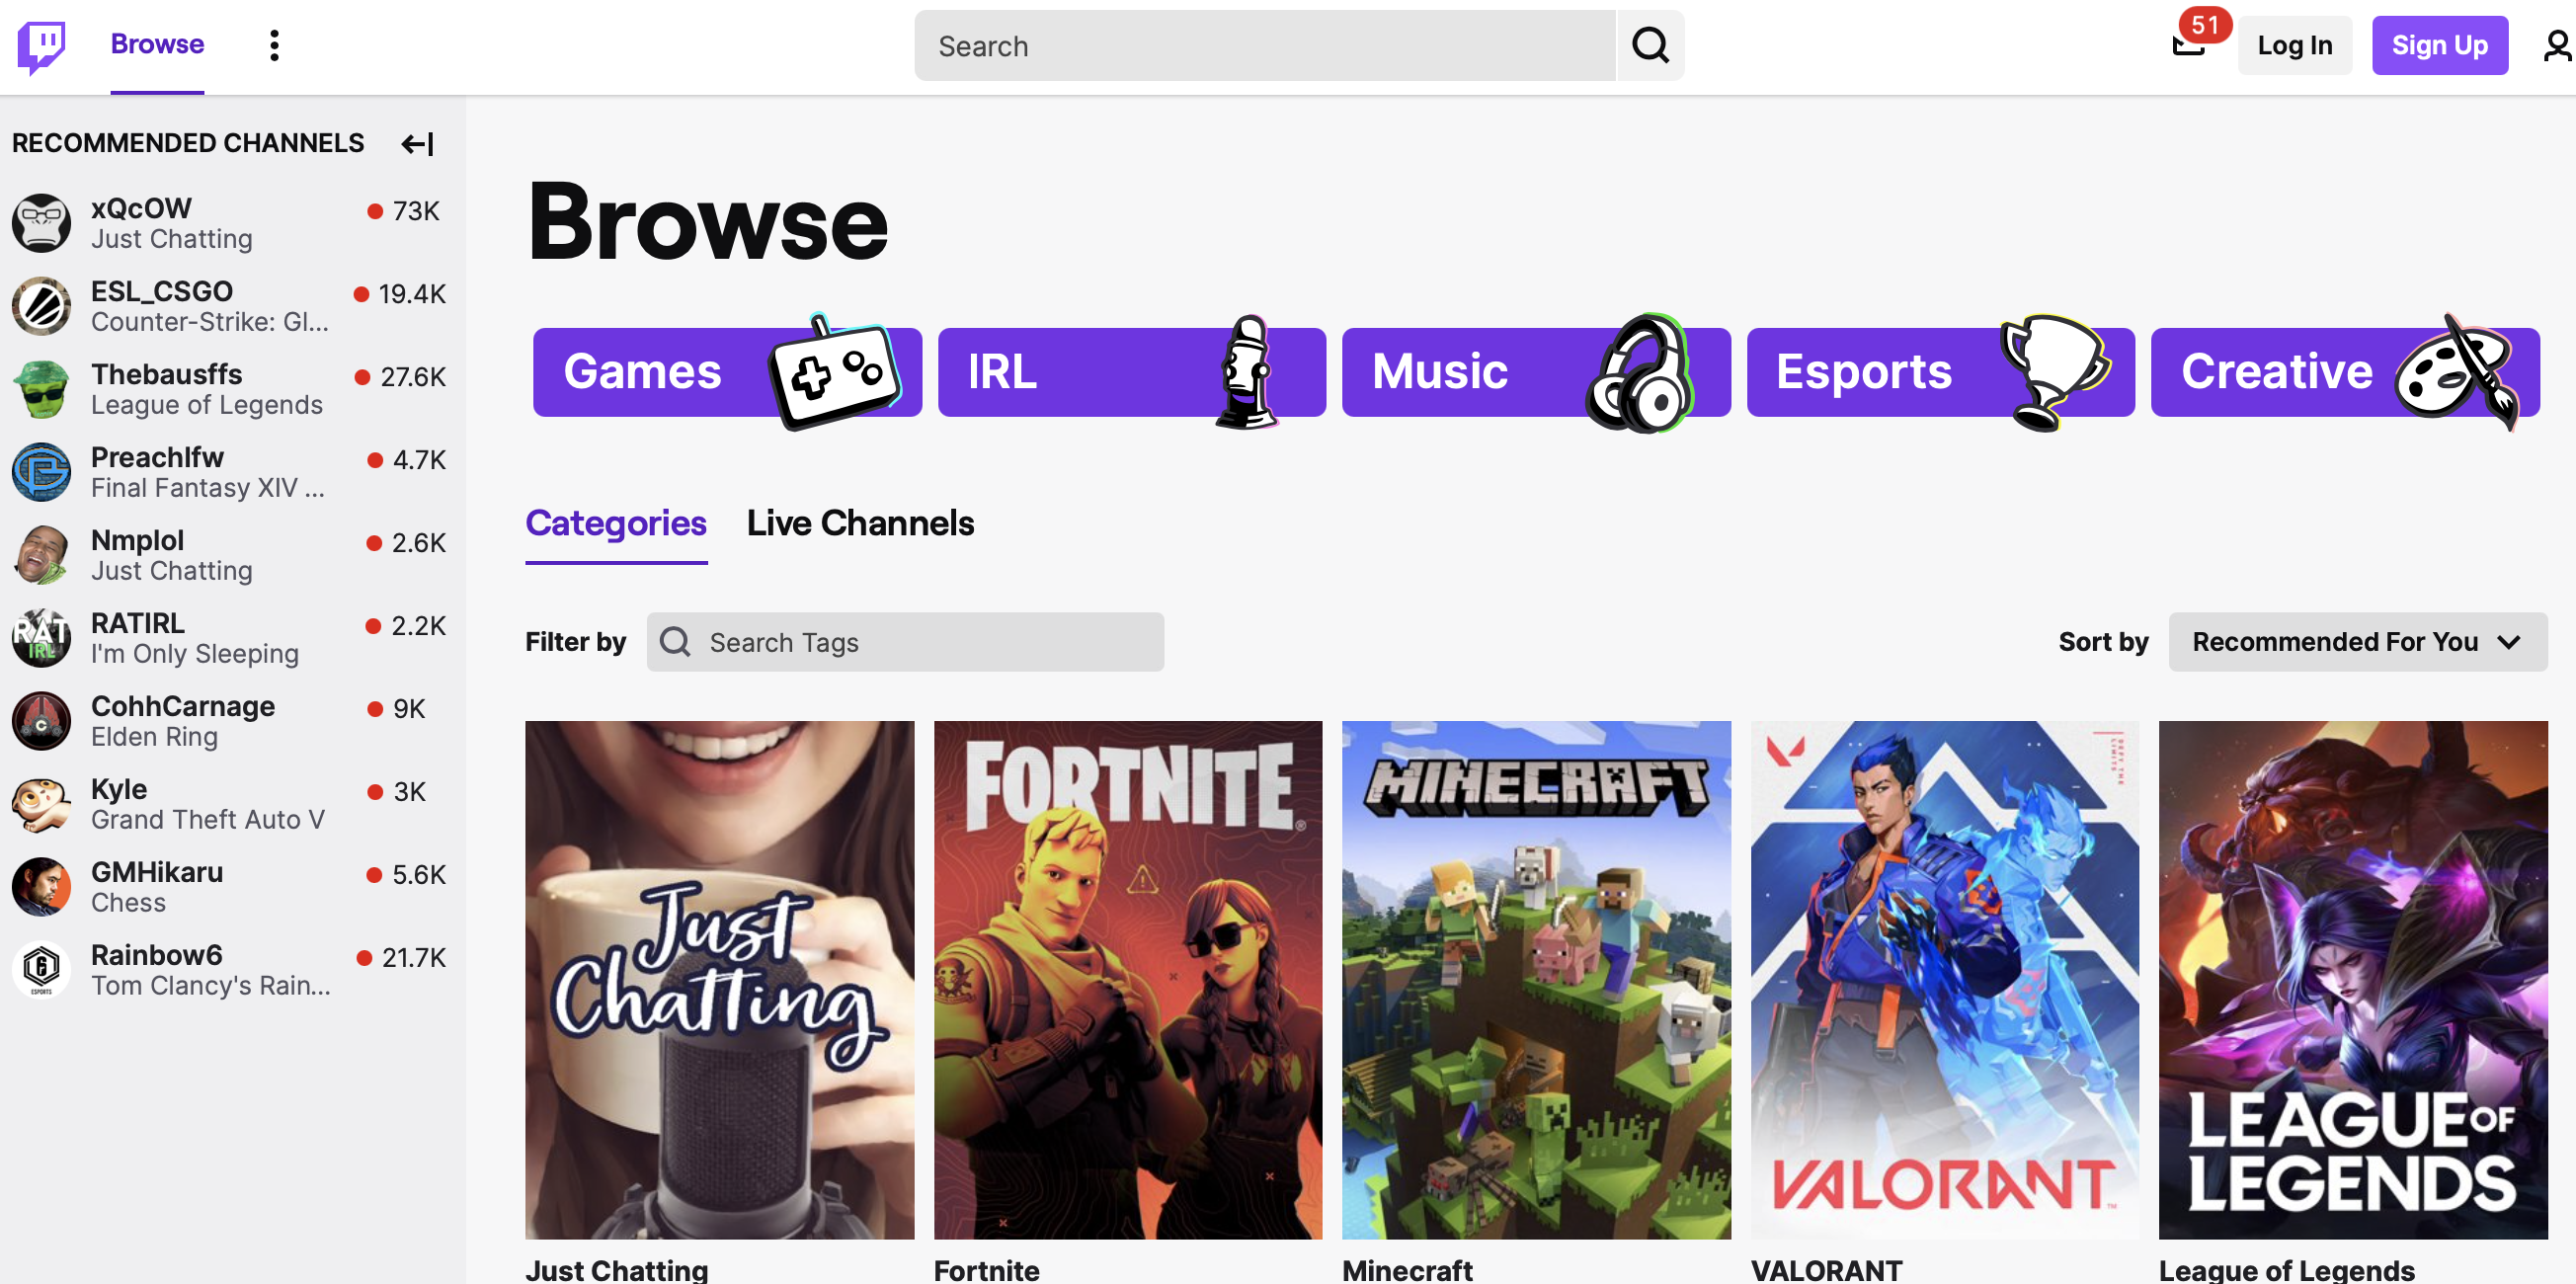Click the Log In button
Viewport: 2576px width, 1284px height.
point(2294,46)
